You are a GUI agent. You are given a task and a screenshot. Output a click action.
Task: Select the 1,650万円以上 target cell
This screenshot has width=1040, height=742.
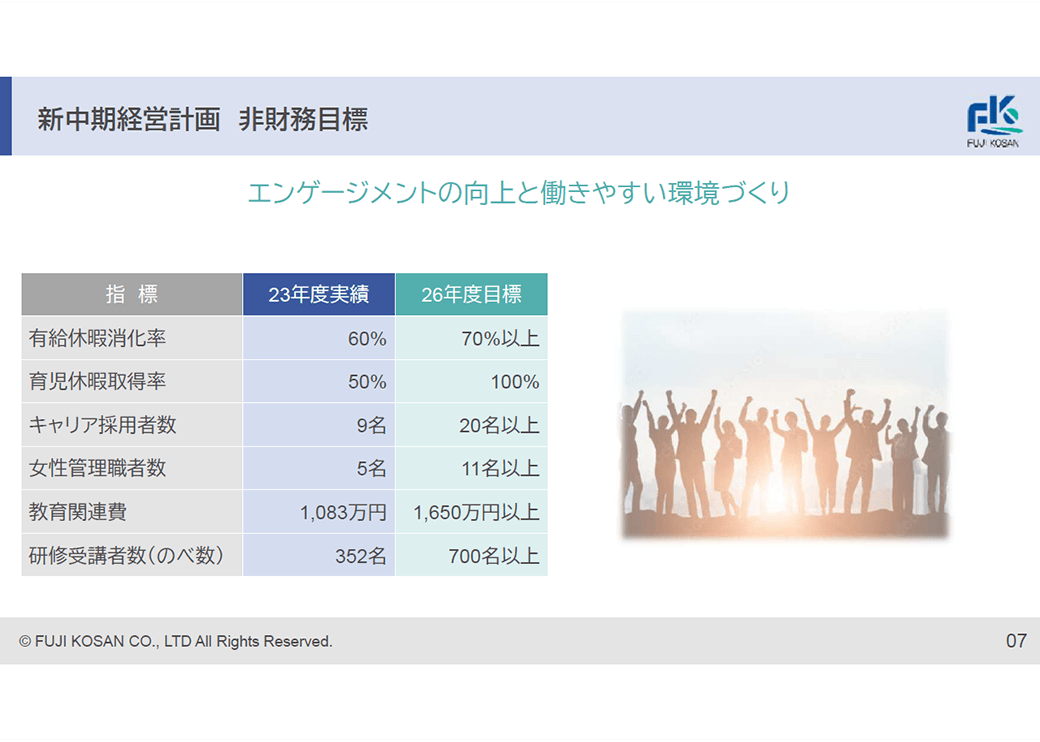pyautogui.click(x=476, y=512)
